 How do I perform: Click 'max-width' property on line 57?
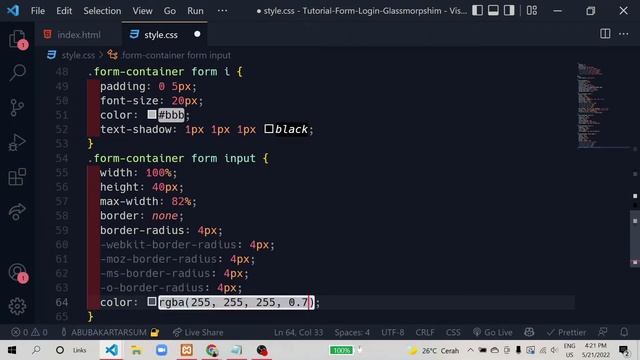point(129,201)
